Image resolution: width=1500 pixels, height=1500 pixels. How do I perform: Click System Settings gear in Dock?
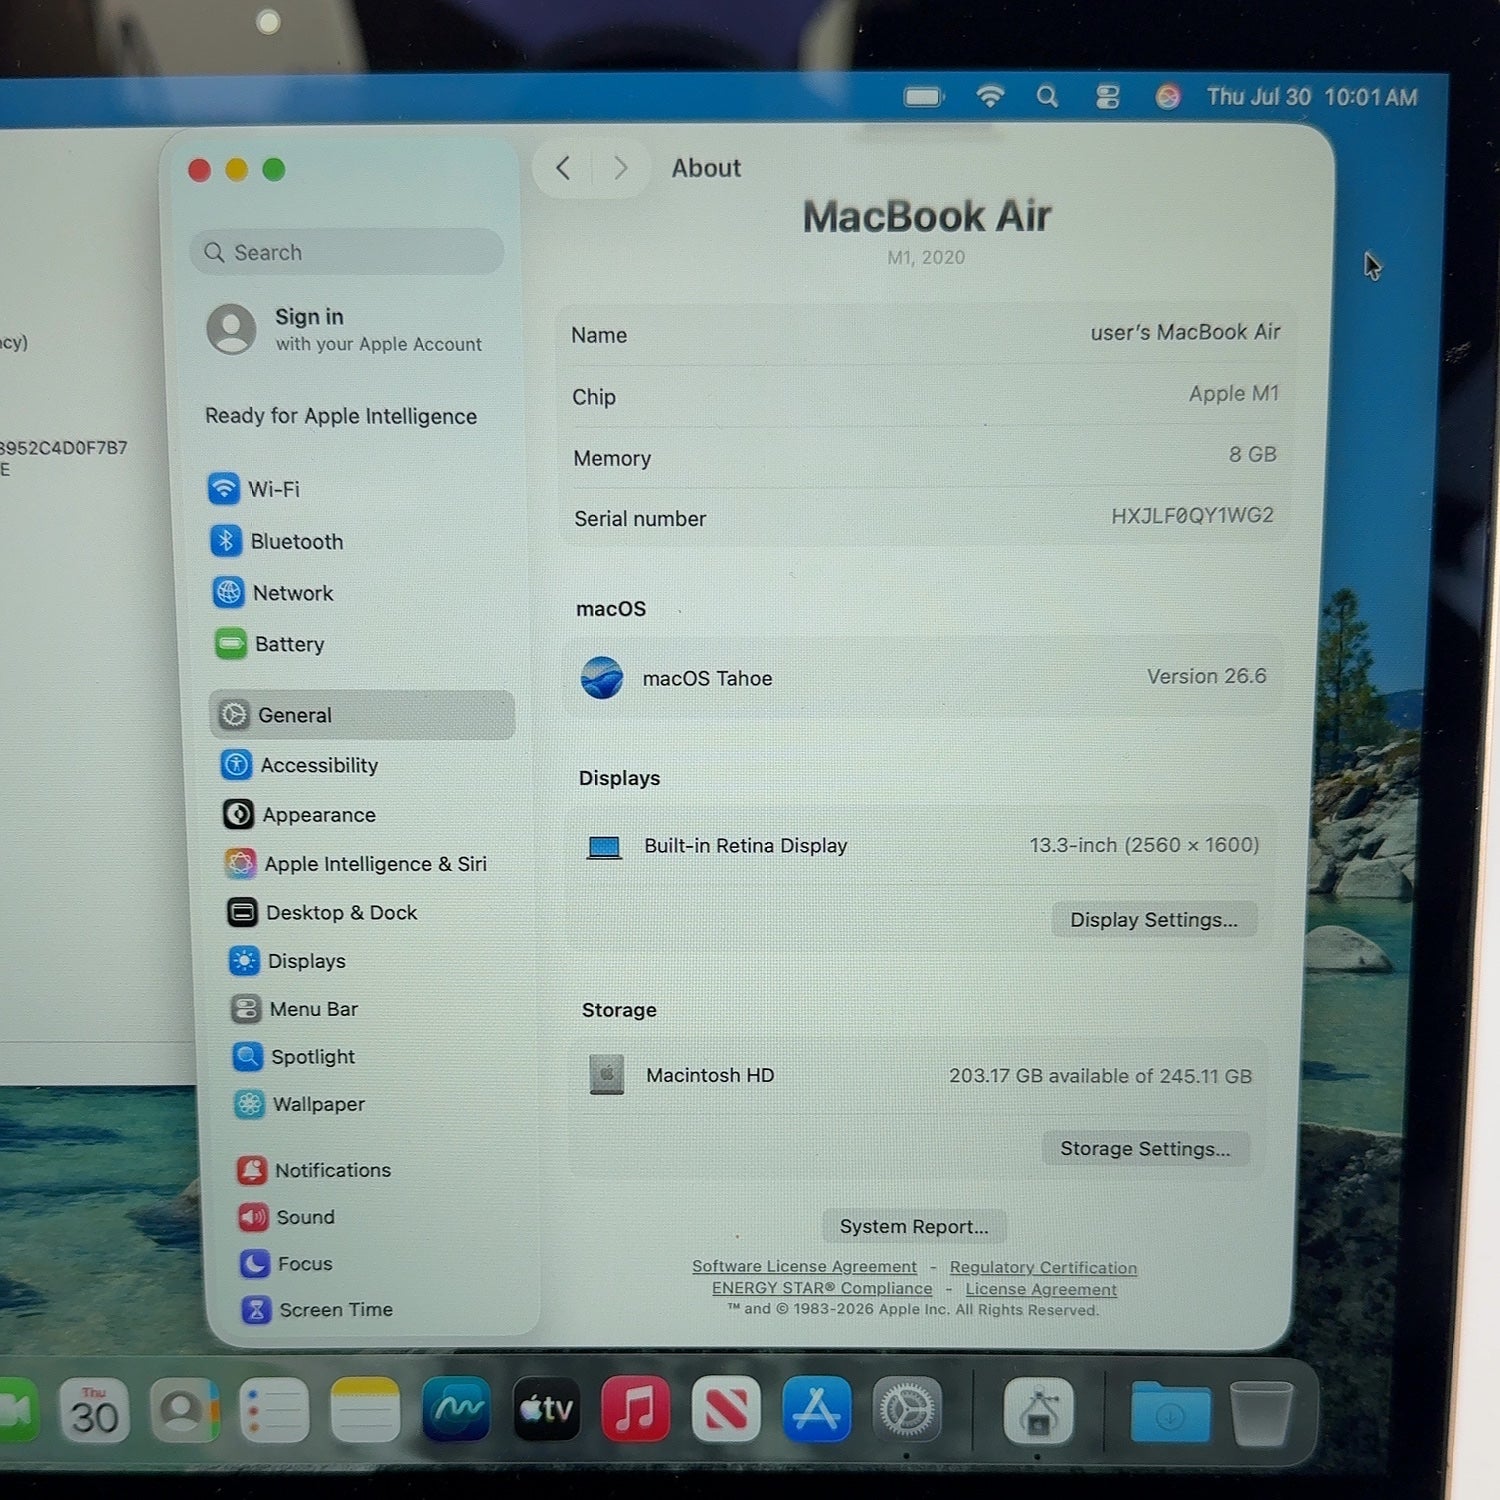click(x=907, y=1410)
